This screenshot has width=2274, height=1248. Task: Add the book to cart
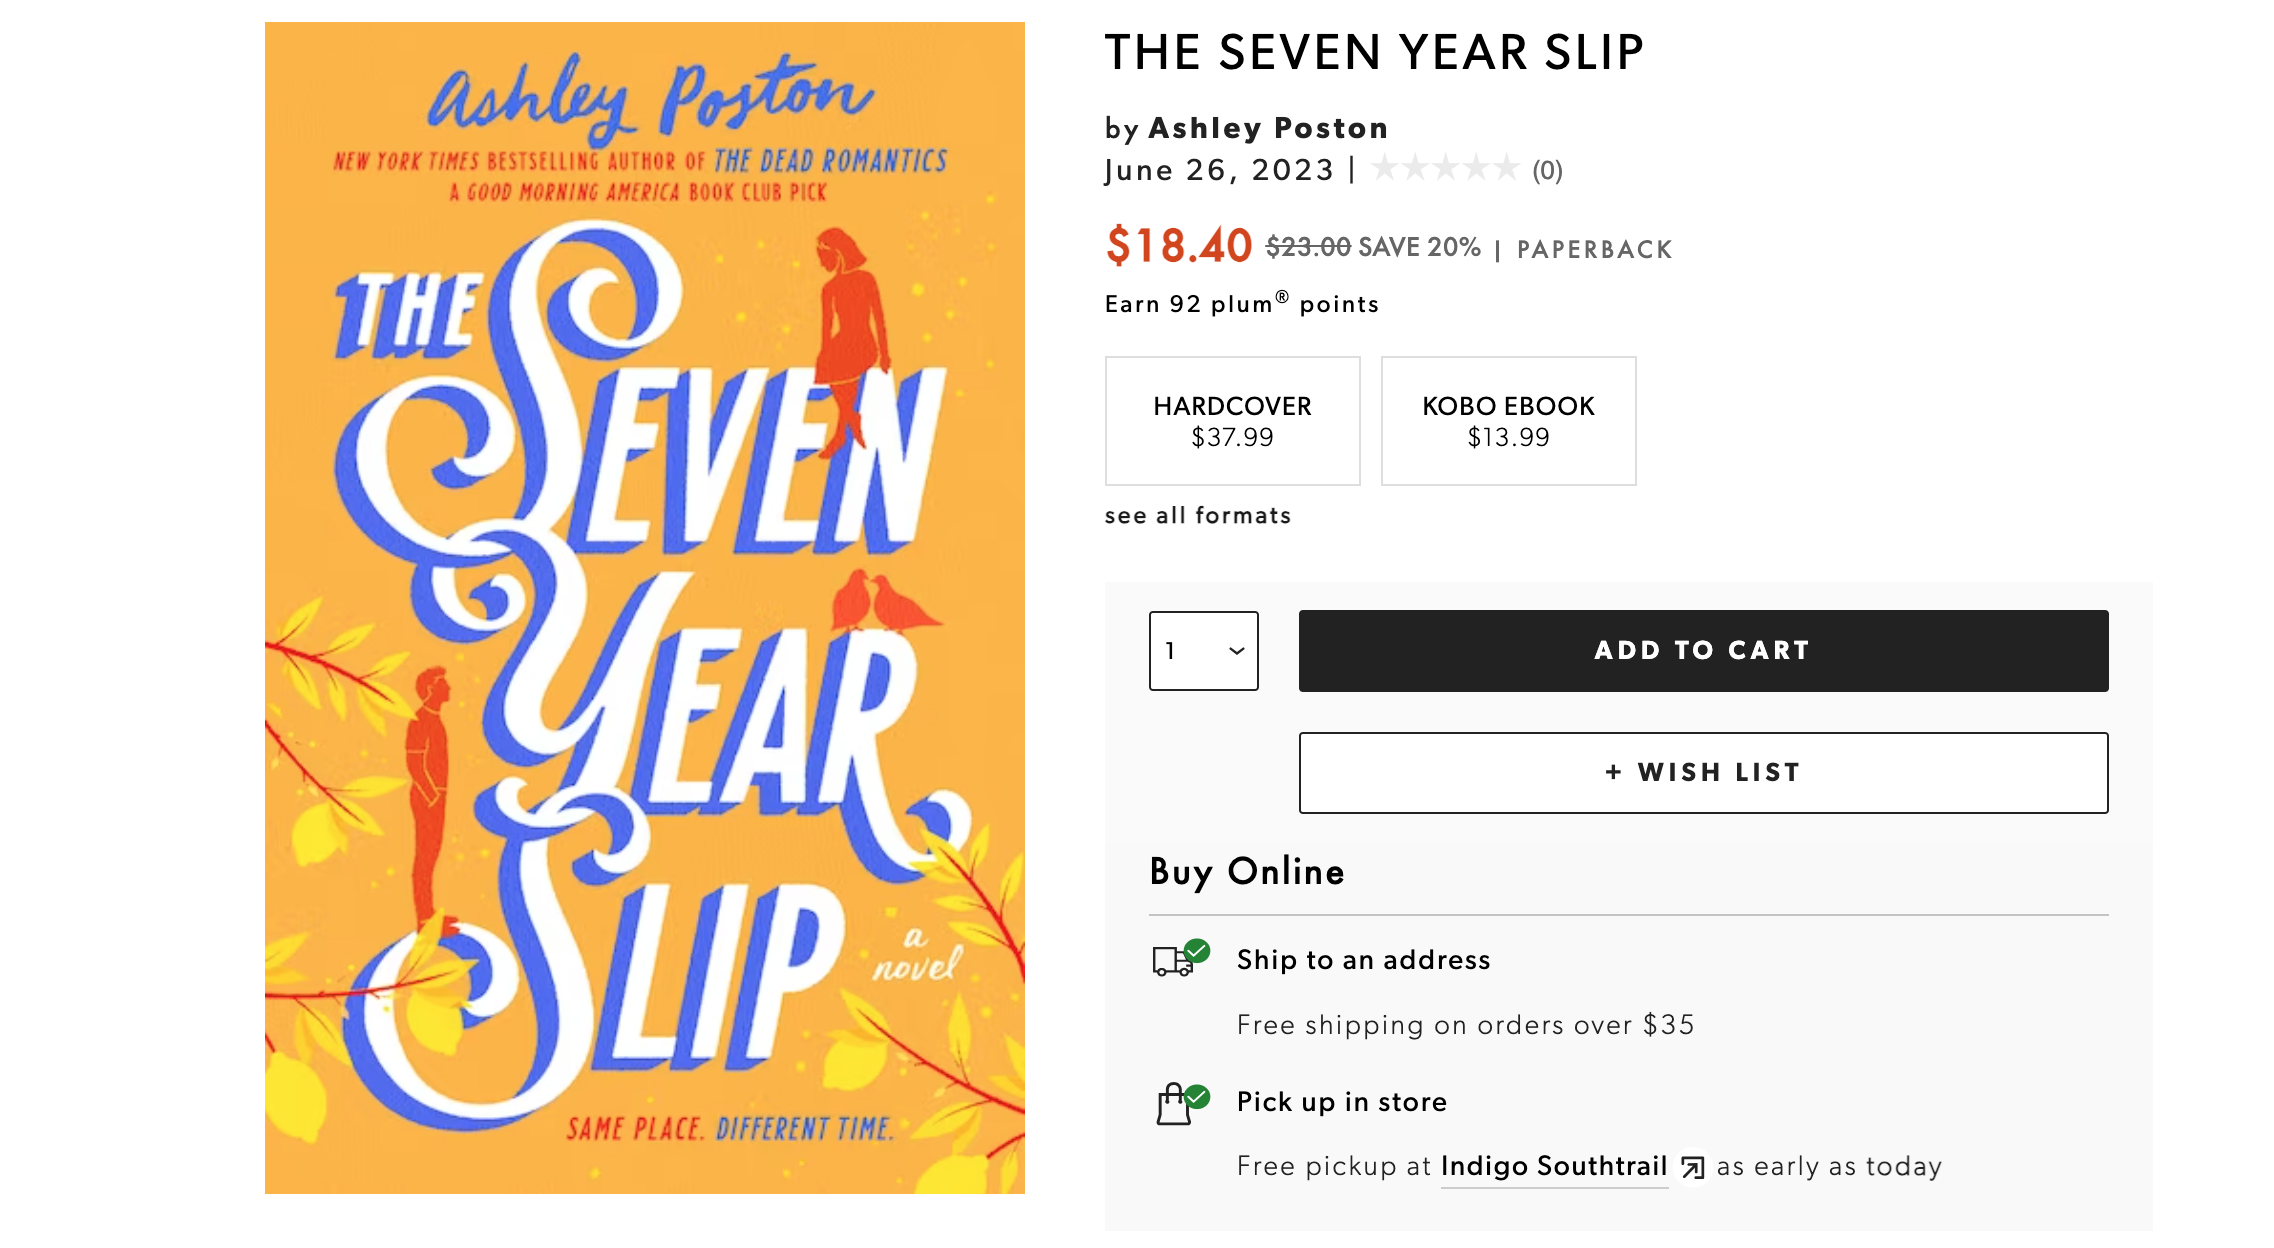click(1703, 651)
